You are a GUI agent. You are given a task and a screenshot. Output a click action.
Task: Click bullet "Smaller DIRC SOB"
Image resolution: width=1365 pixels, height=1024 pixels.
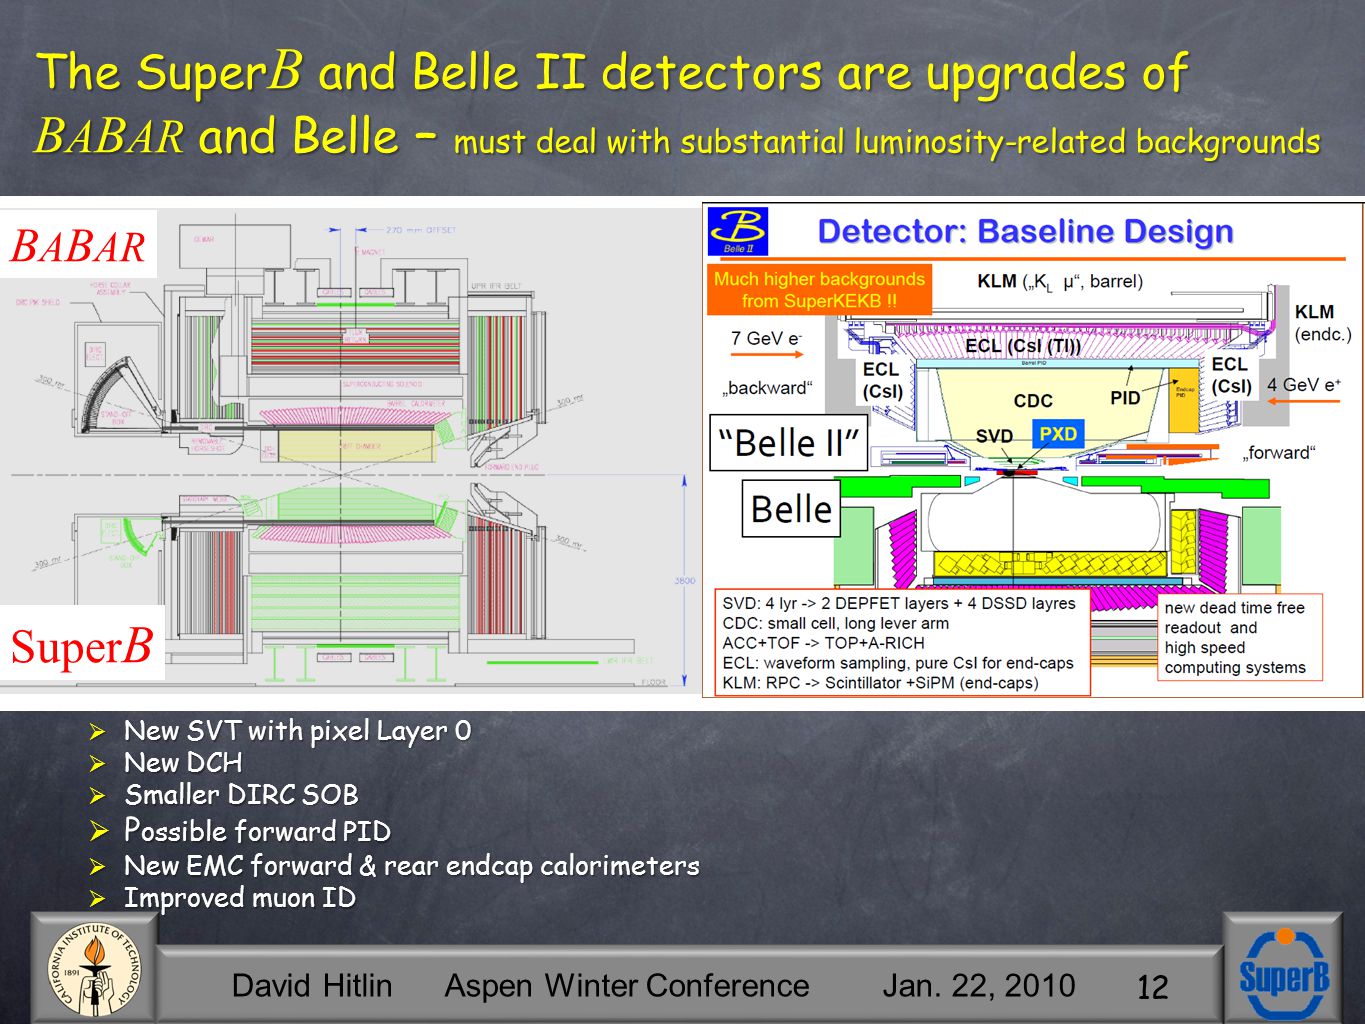241,795
